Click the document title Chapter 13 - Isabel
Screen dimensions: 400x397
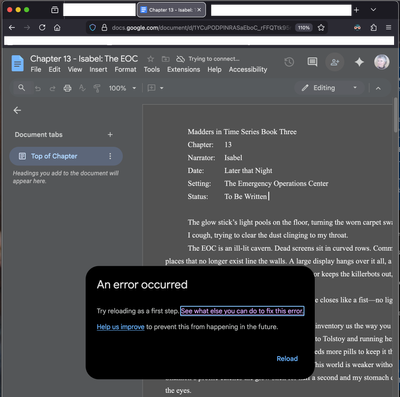84,59
